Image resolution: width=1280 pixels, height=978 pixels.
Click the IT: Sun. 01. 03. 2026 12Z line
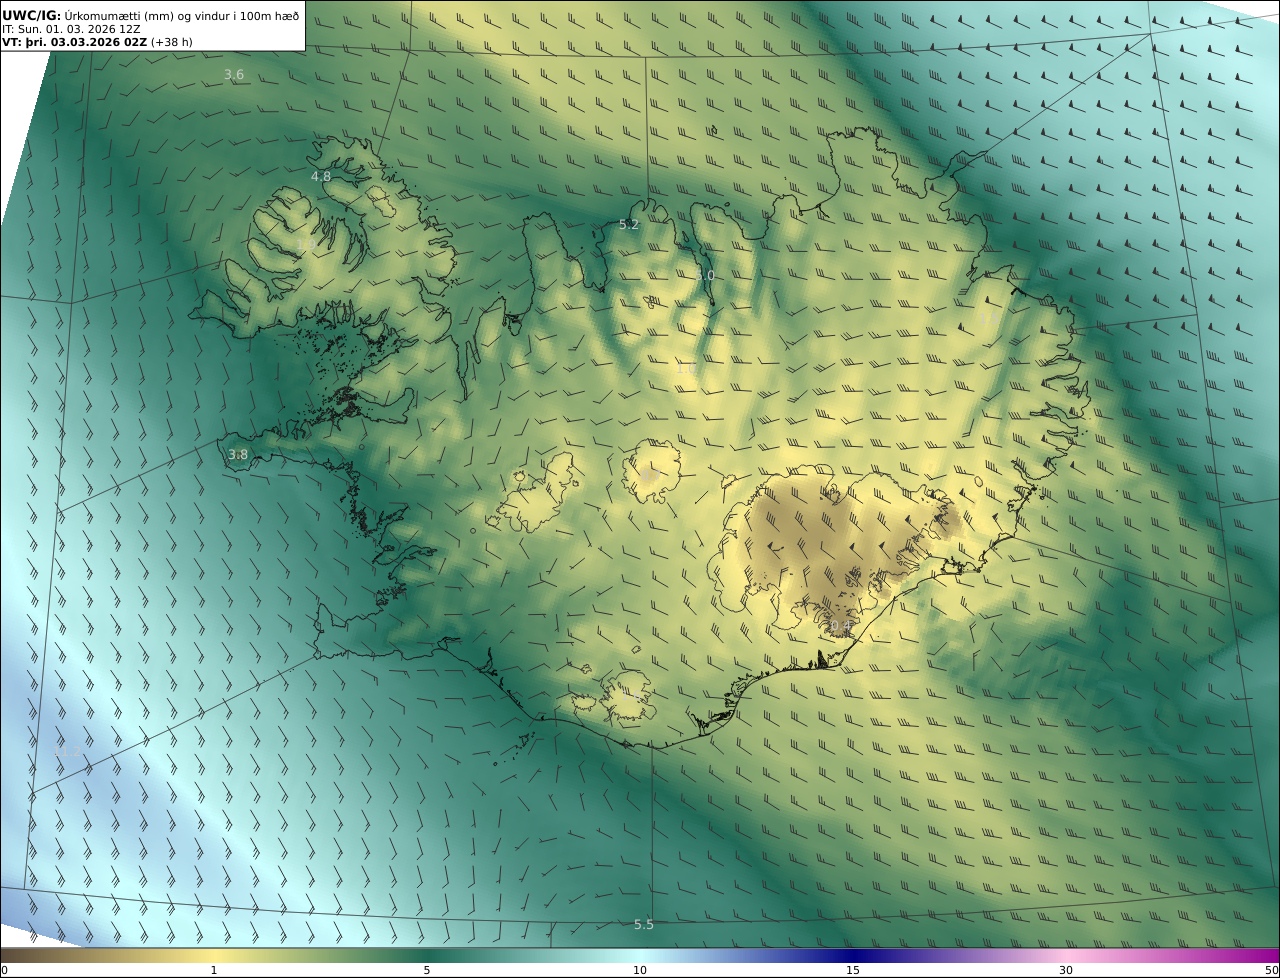[71, 29]
